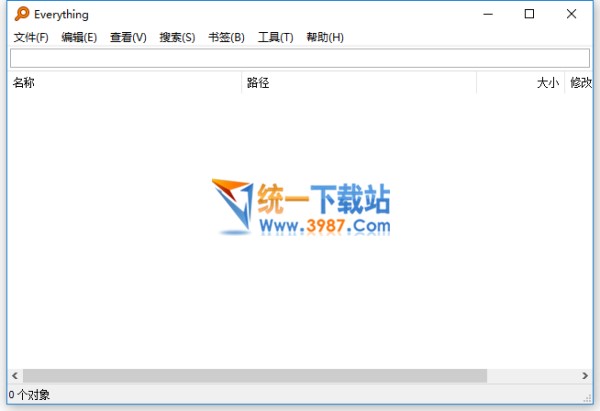Maximize the Everything window
The height and width of the screenshot is (411, 600).
(529, 14)
